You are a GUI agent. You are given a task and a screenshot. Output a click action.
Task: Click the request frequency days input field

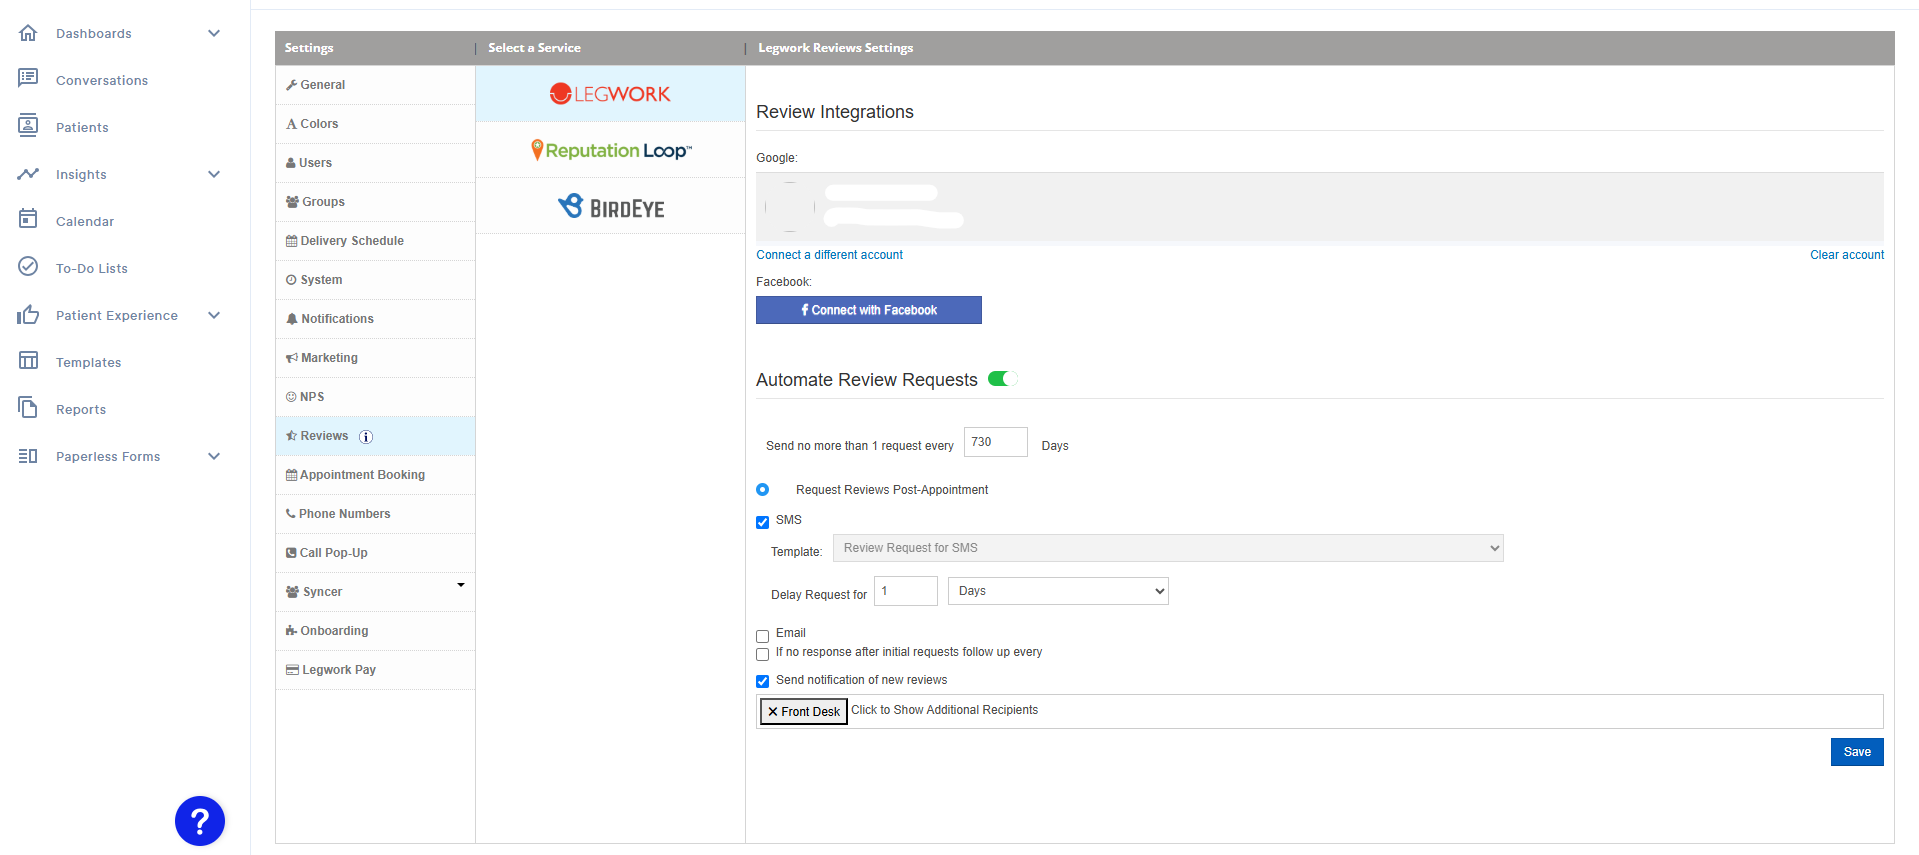pos(995,442)
